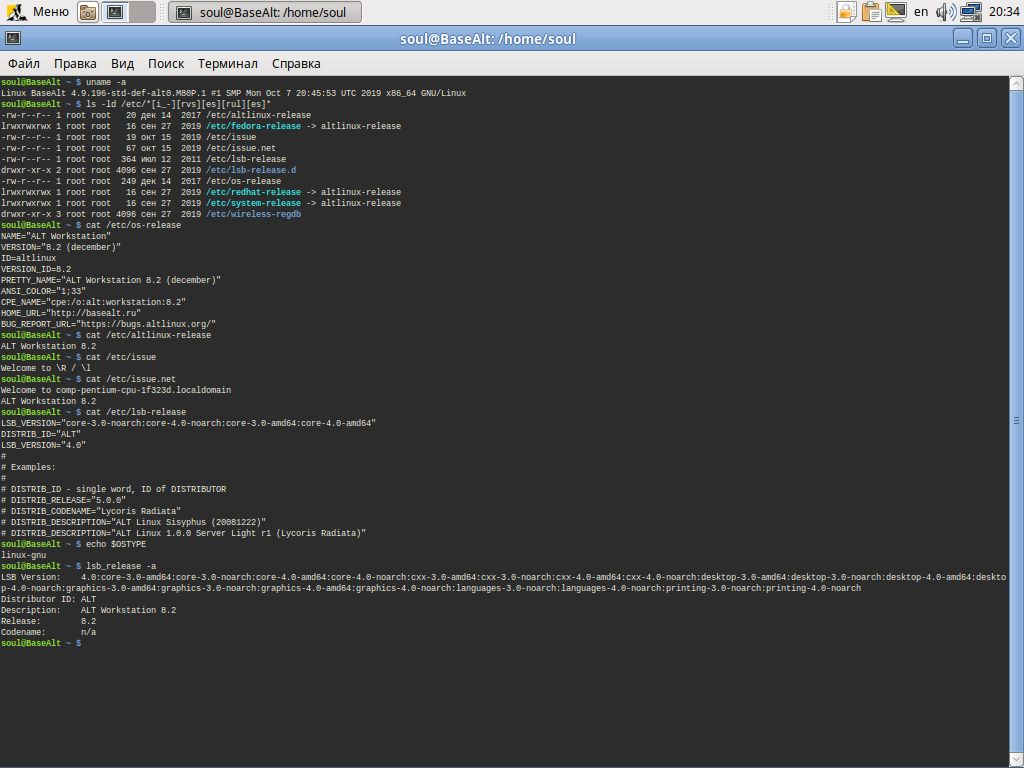Image resolution: width=1024 pixels, height=768 pixels.
Task: Open the Справка menu
Action: pos(296,63)
